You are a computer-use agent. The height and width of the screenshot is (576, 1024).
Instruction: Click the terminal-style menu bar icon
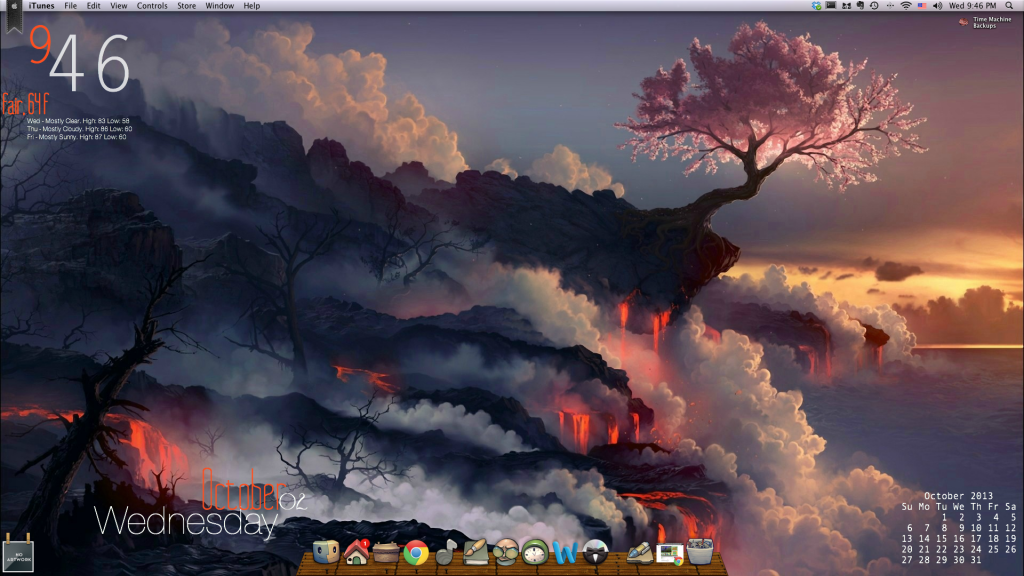click(x=831, y=5)
